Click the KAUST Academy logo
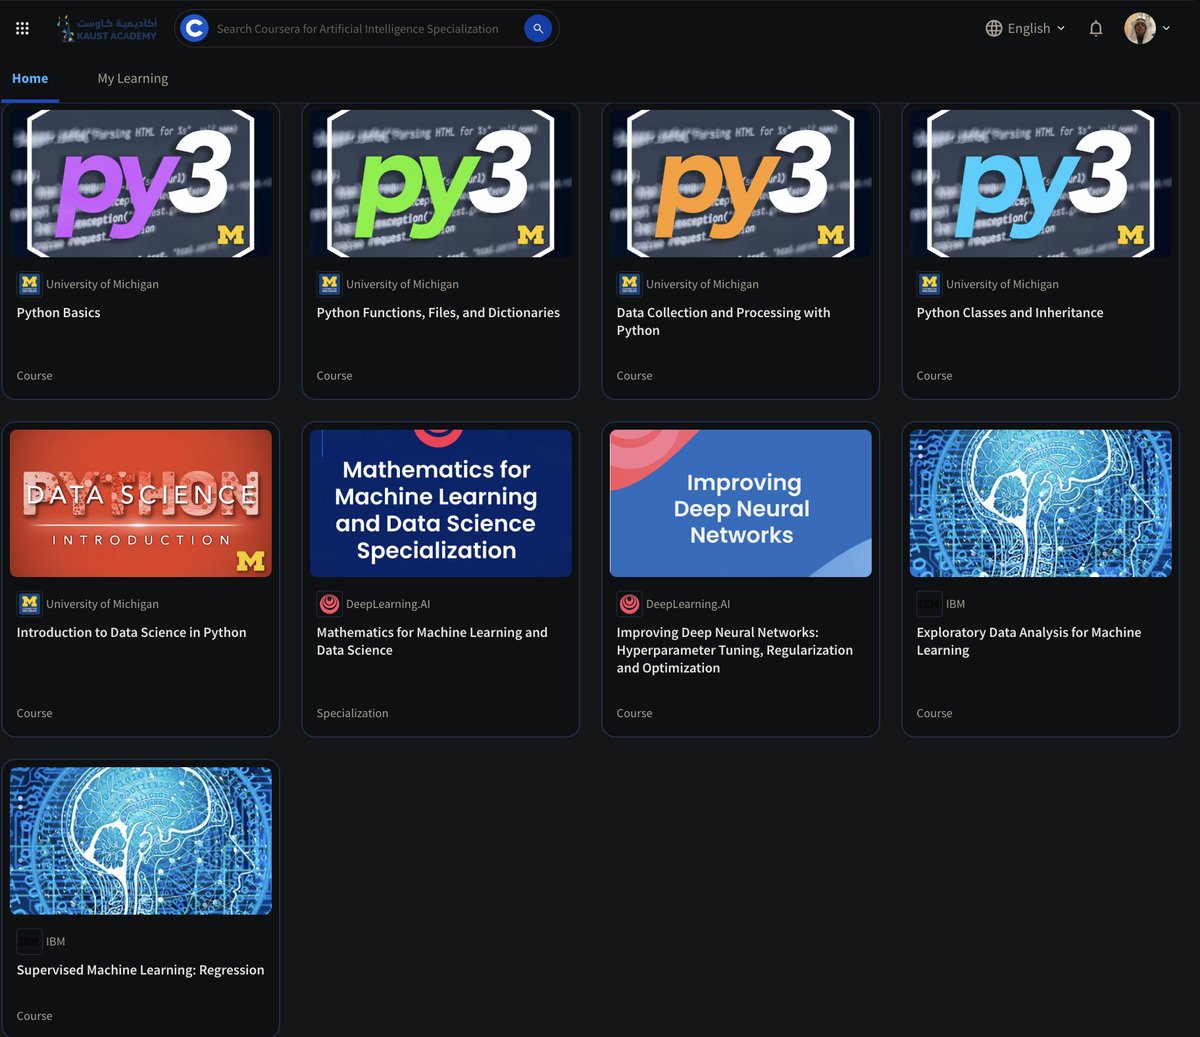The image size is (1200, 1037). click(x=107, y=28)
